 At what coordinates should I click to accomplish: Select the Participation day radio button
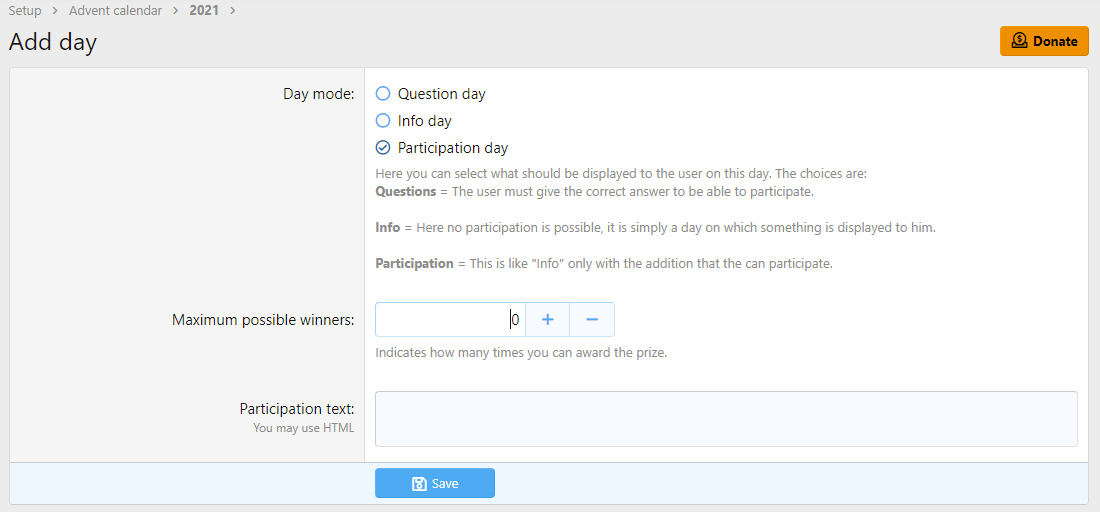point(383,148)
